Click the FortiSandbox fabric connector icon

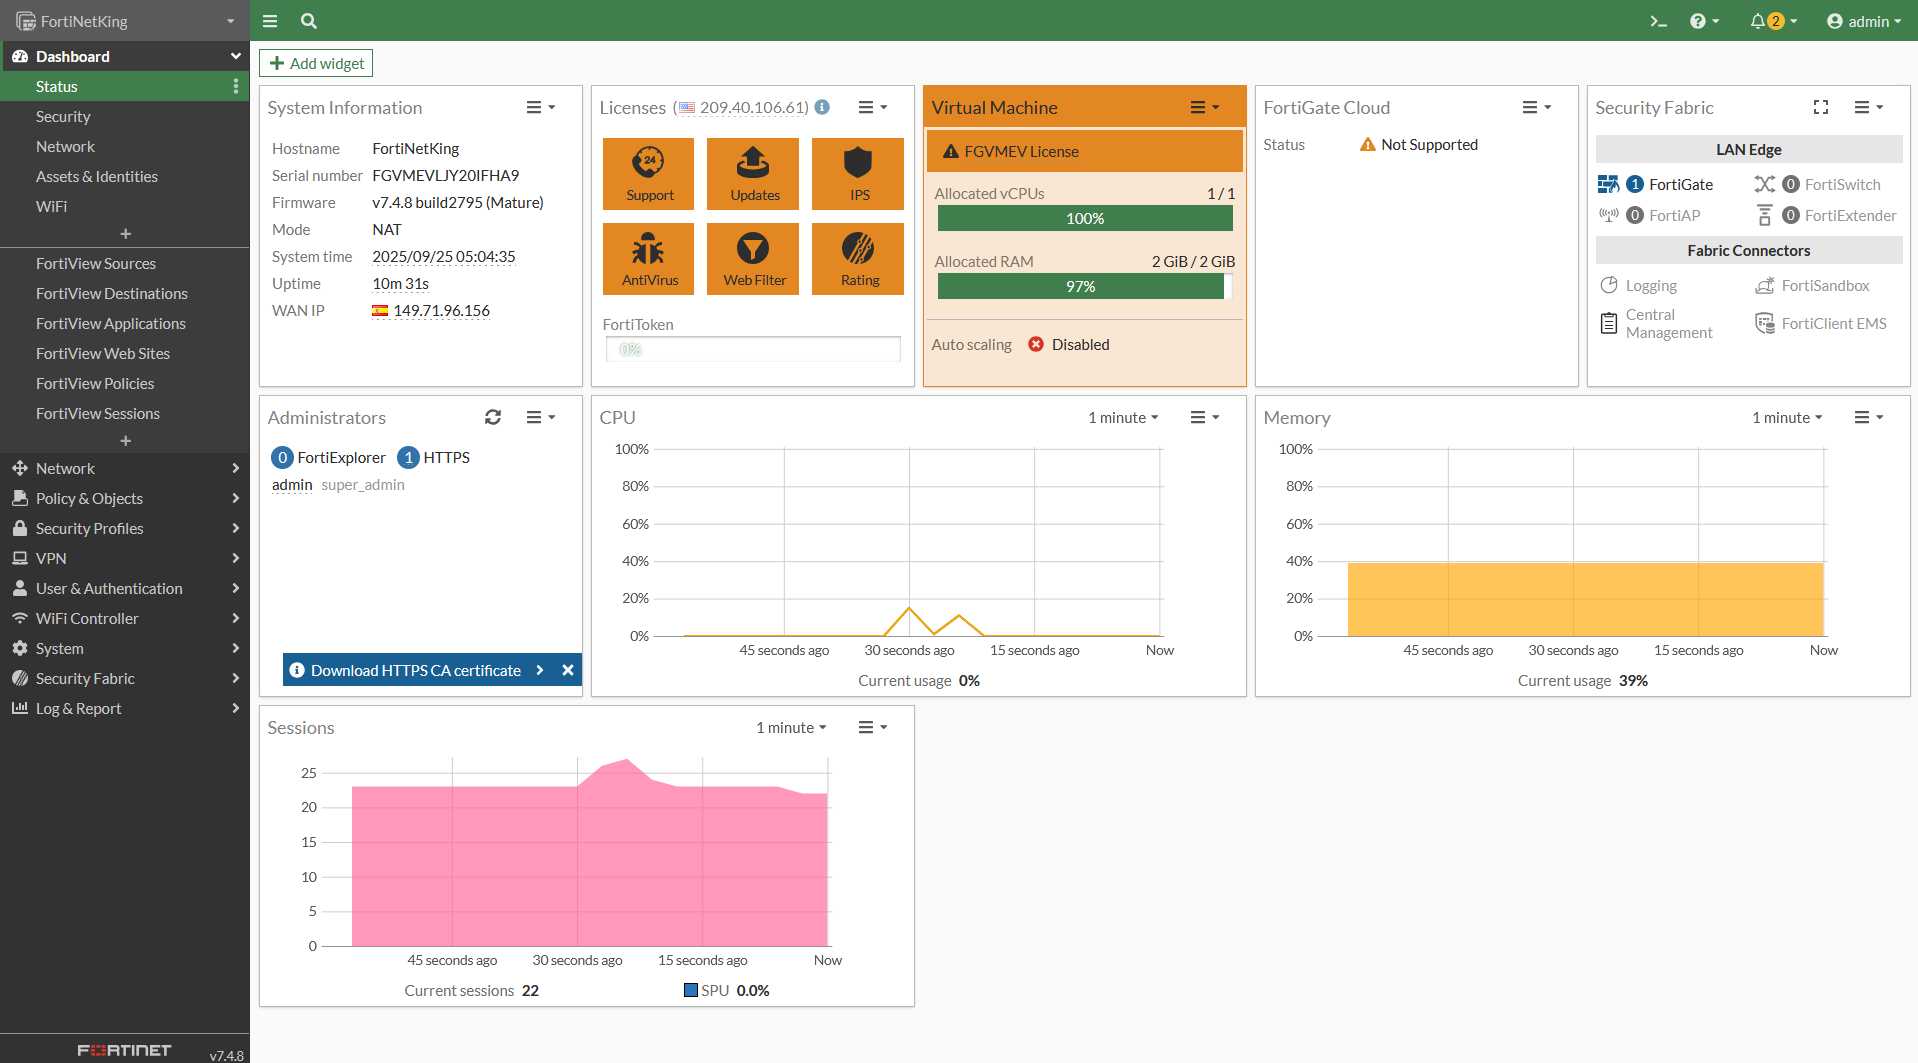[1765, 285]
